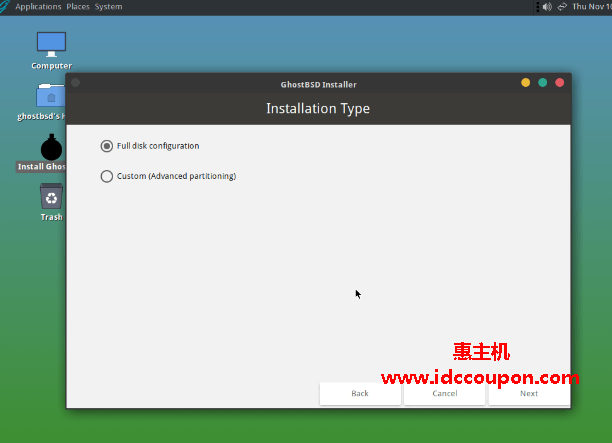The width and height of the screenshot is (612, 443).
Task: Go Back to previous installer step
Action: pyautogui.click(x=360, y=393)
